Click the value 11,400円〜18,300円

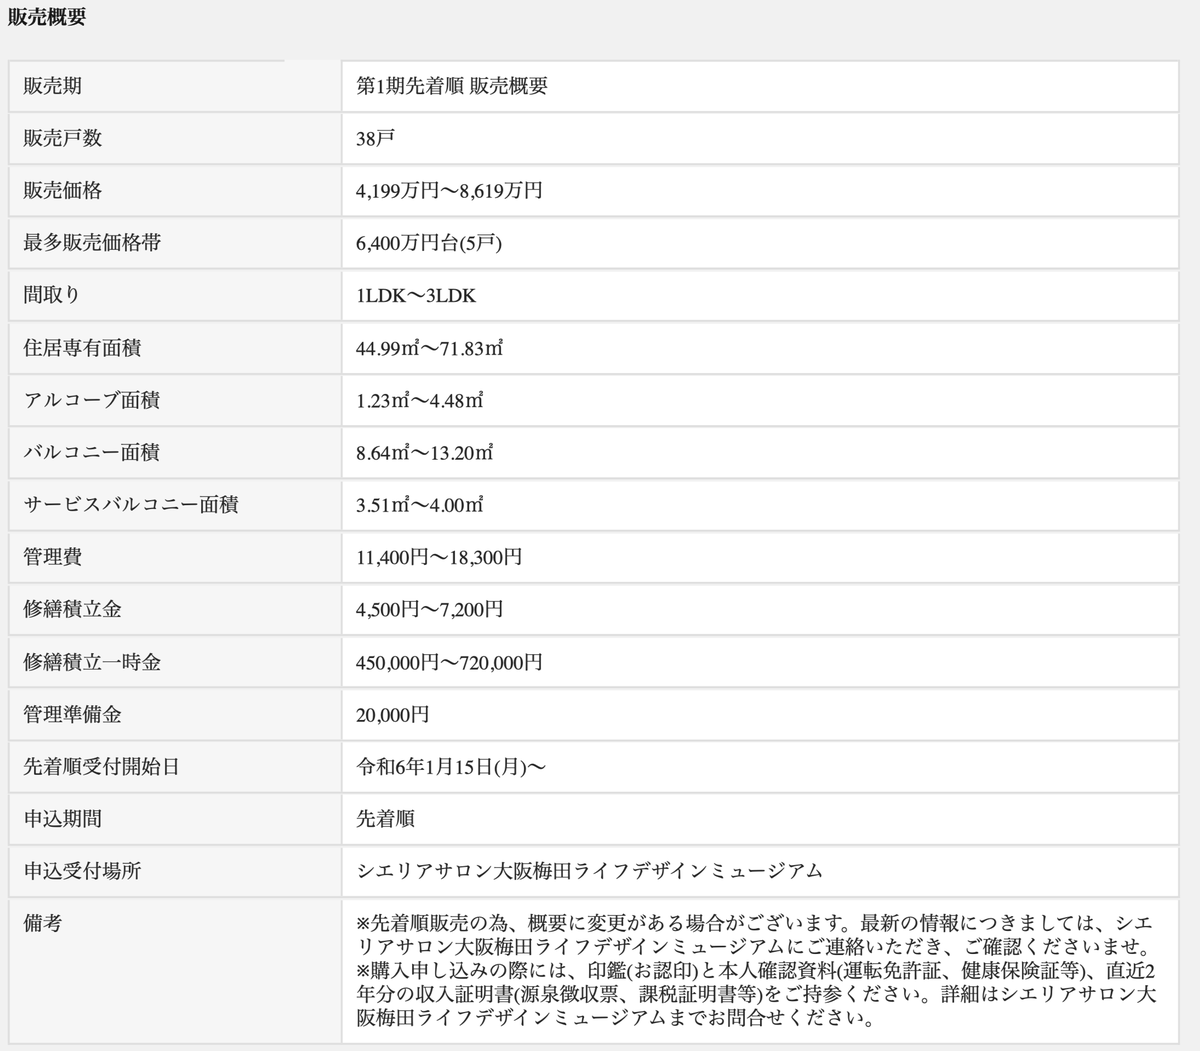click(439, 557)
